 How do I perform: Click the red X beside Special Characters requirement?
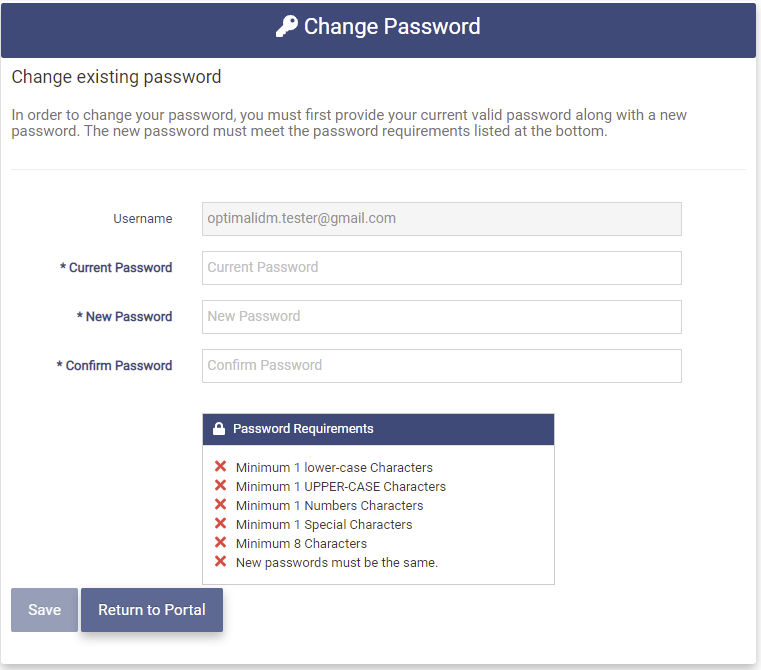point(220,524)
